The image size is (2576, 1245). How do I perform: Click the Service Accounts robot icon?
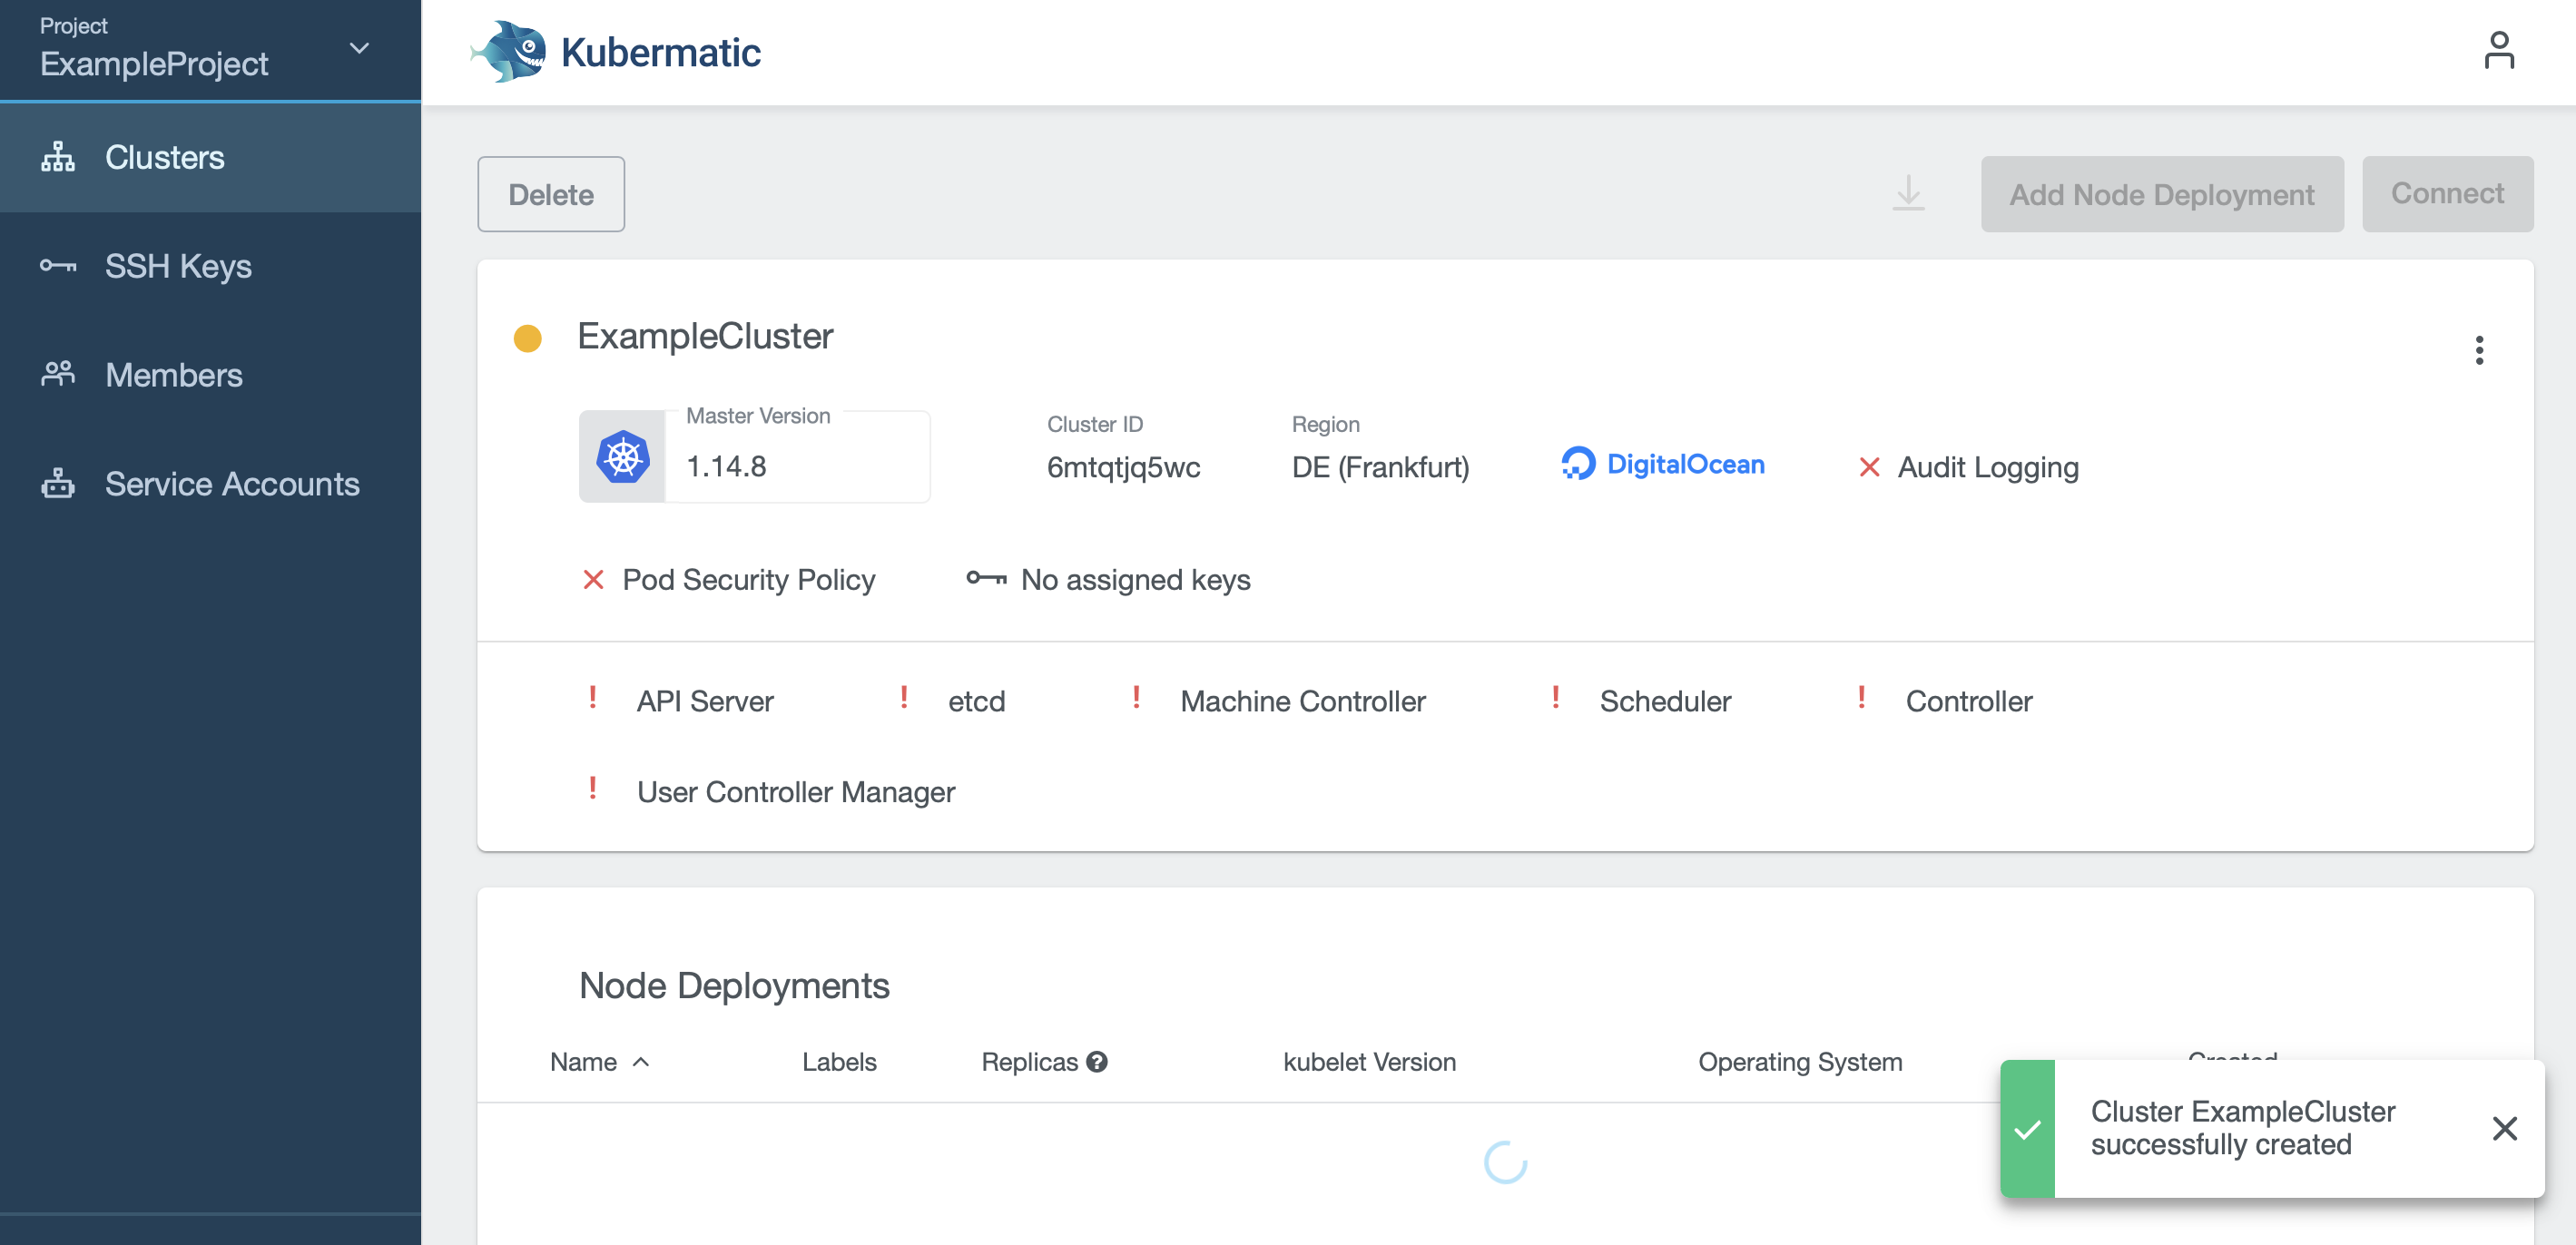point(58,483)
